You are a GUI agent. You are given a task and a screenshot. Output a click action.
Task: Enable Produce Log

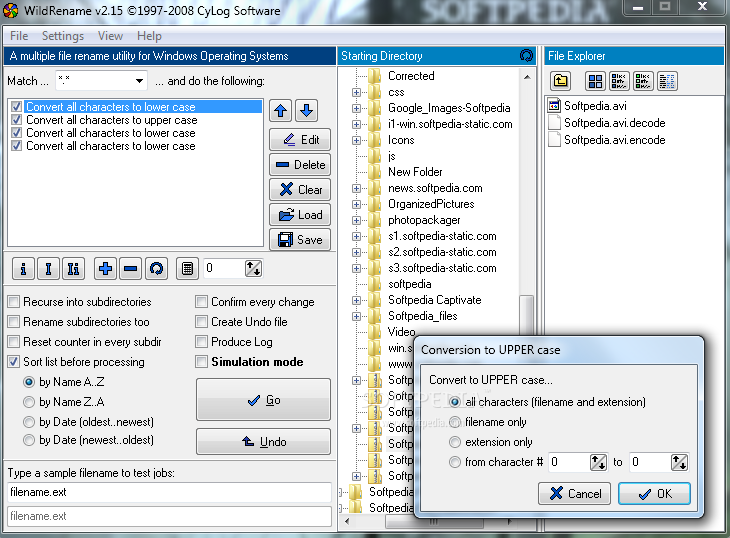point(202,342)
